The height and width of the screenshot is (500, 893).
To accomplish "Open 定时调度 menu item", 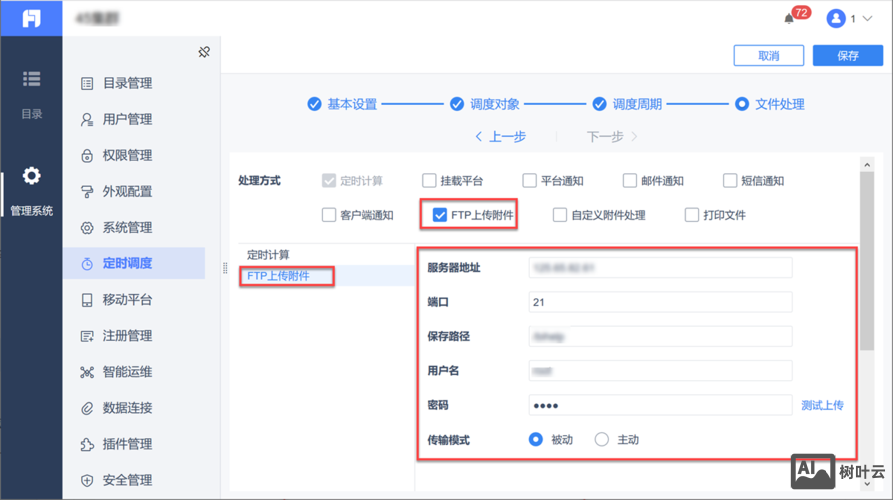I will 134,263.
